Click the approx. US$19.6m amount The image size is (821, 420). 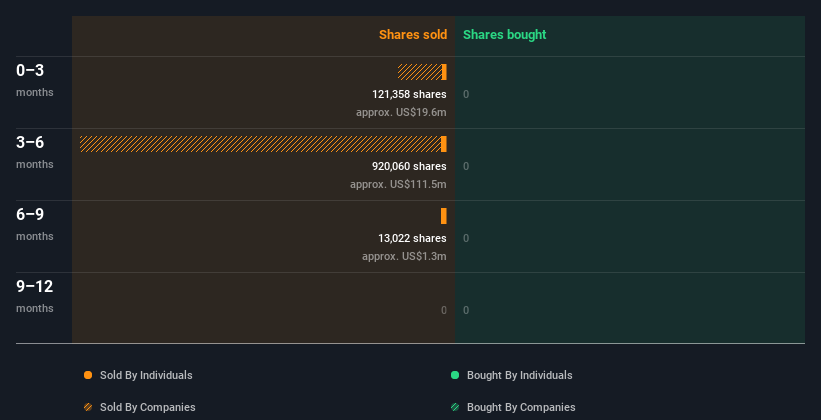(401, 112)
